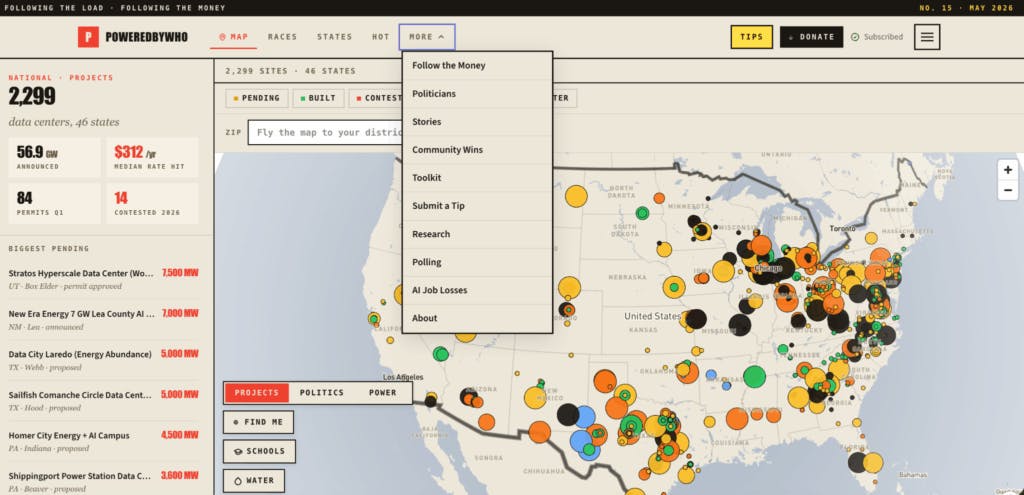Select Projects map mode
Image resolution: width=1024 pixels, height=495 pixels.
click(257, 393)
